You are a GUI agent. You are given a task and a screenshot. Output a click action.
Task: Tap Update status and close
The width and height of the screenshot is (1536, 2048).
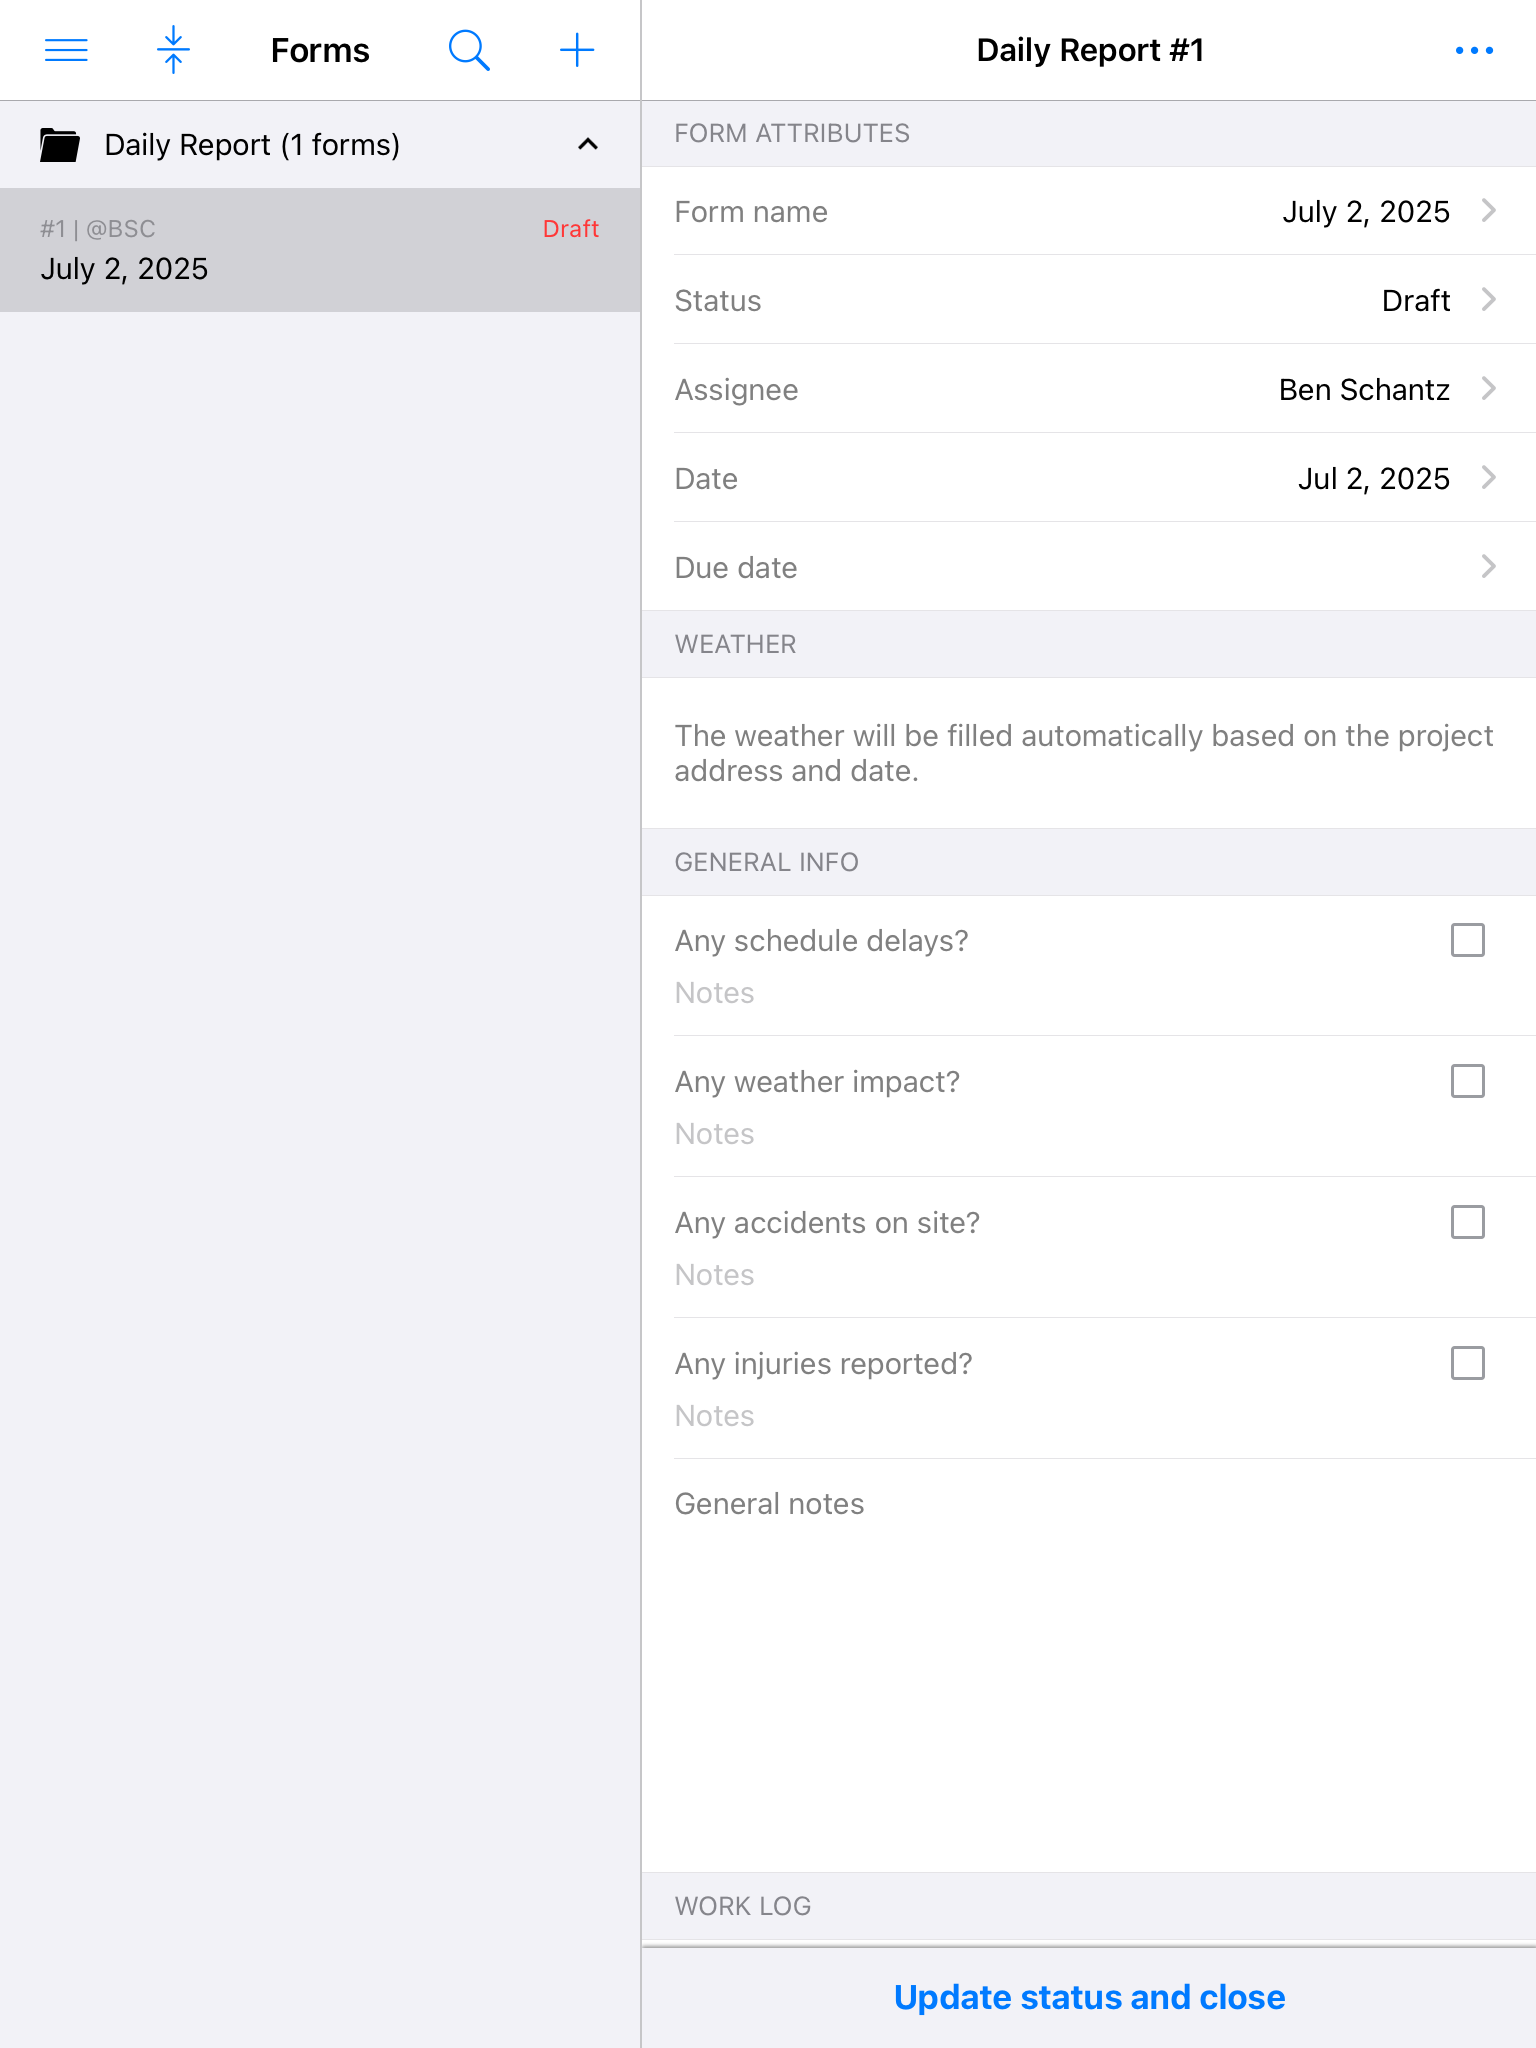point(1089,1997)
